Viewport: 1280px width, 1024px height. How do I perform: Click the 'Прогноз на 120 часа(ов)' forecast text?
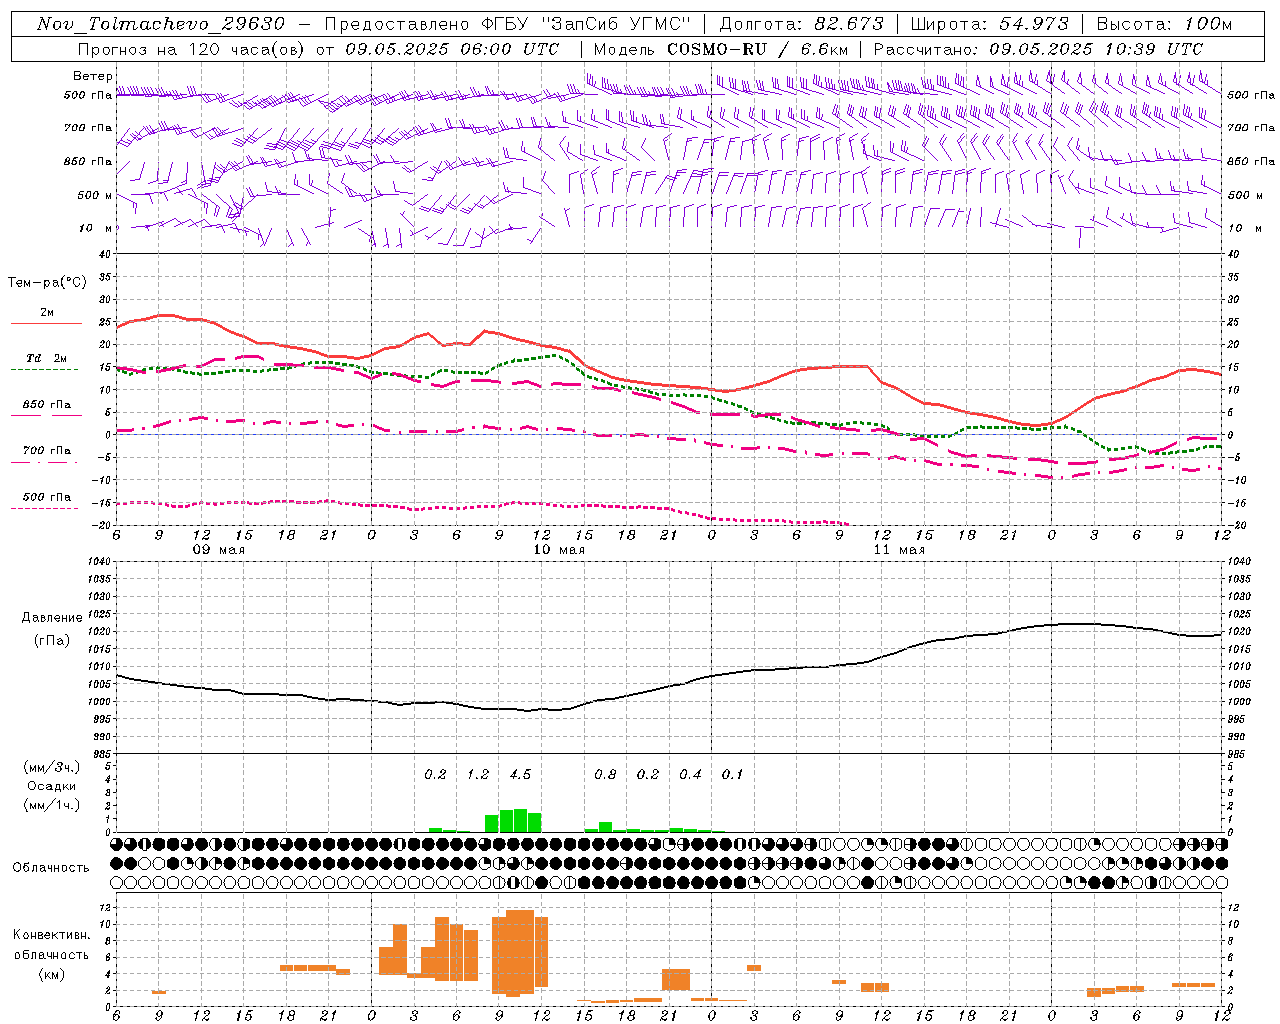(x=192, y=49)
